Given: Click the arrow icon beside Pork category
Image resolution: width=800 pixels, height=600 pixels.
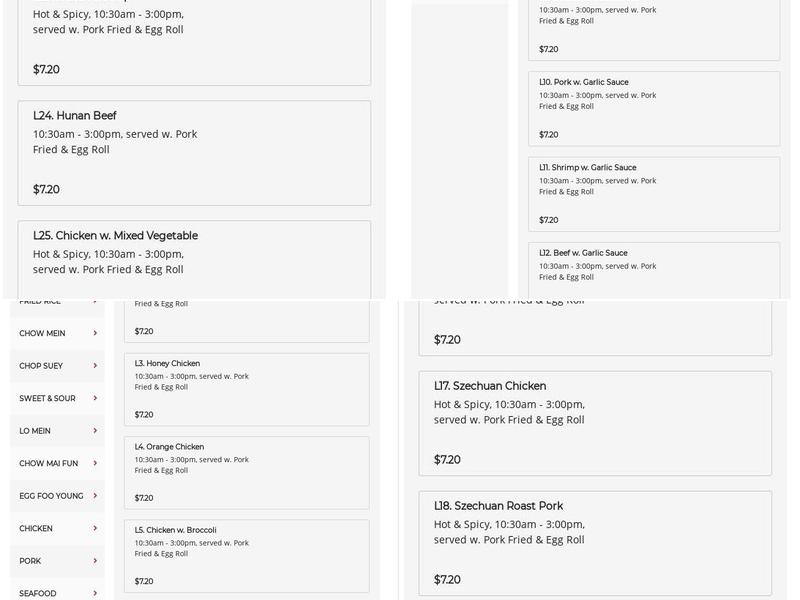Looking at the screenshot, I should click(x=95, y=561).
